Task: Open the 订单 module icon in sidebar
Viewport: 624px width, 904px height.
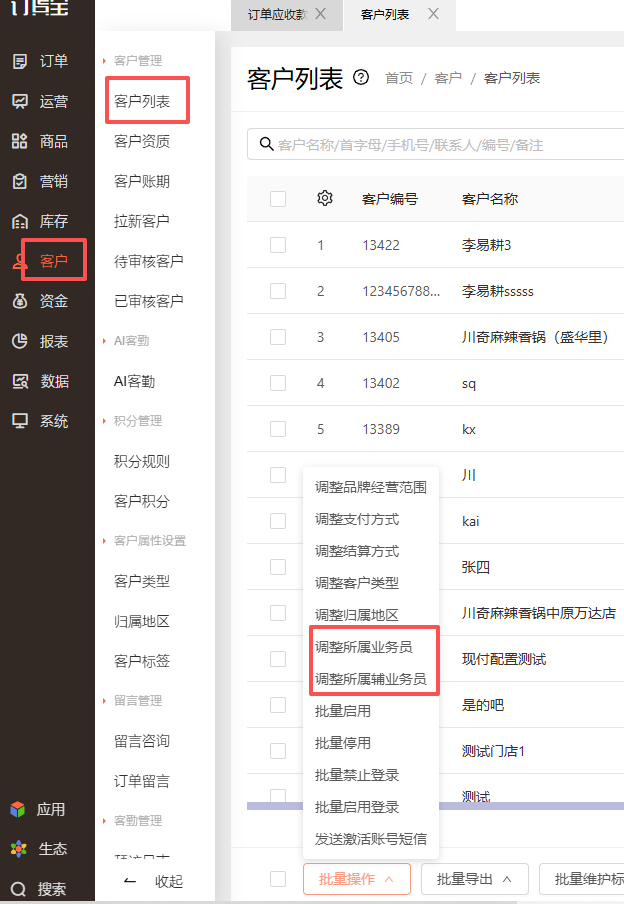Action: 20,61
